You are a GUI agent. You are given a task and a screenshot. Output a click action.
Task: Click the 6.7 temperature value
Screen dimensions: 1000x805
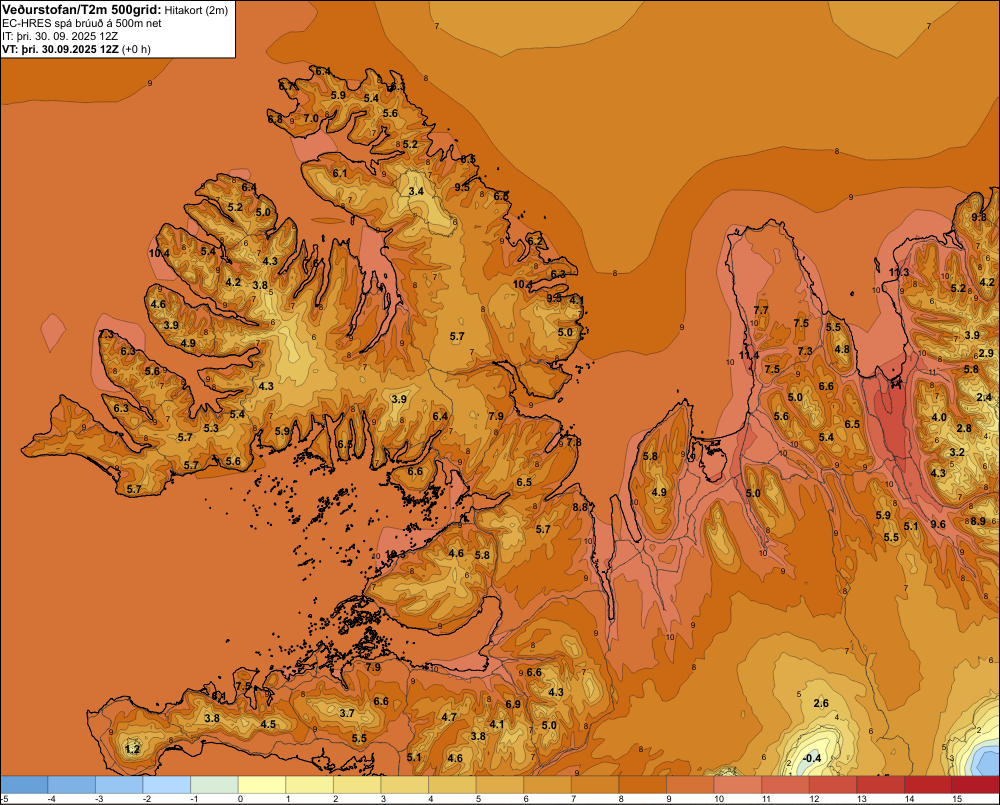pyautogui.click(x=287, y=85)
